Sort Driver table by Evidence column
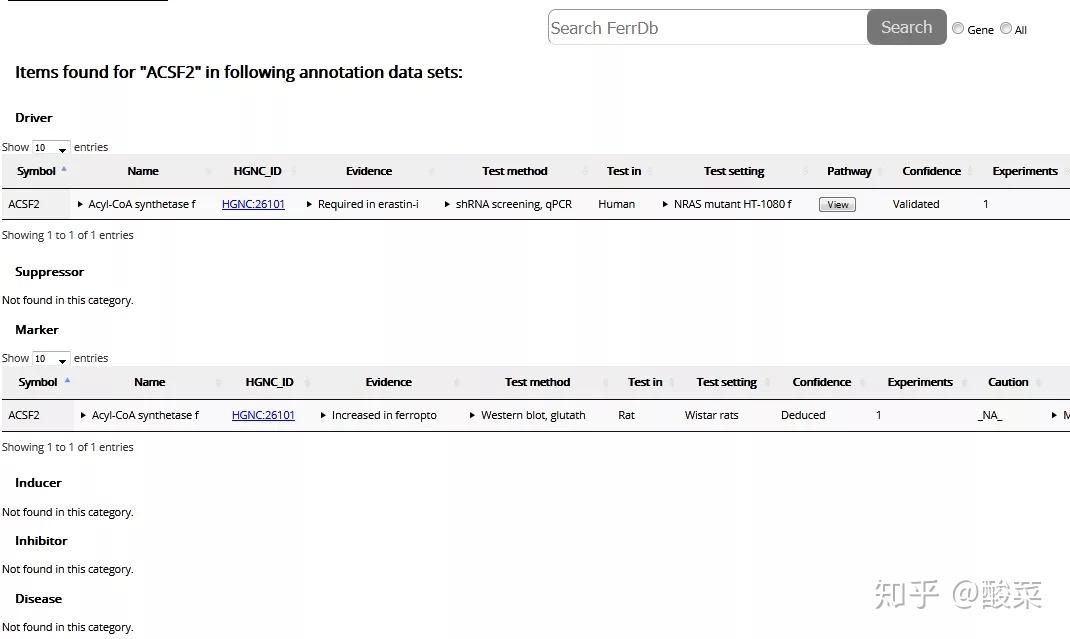This screenshot has width=1070, height=639. (x=369, y=171)
